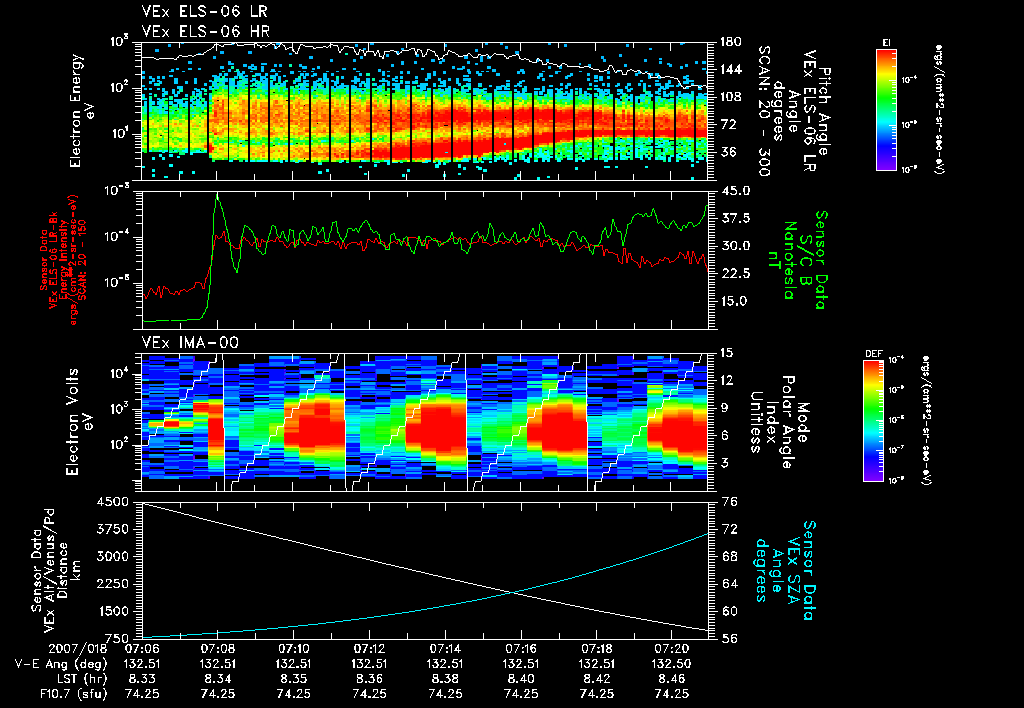Click the 45.0 nT tick label
The image size is (1024, 708).
[x=735, y=191]
